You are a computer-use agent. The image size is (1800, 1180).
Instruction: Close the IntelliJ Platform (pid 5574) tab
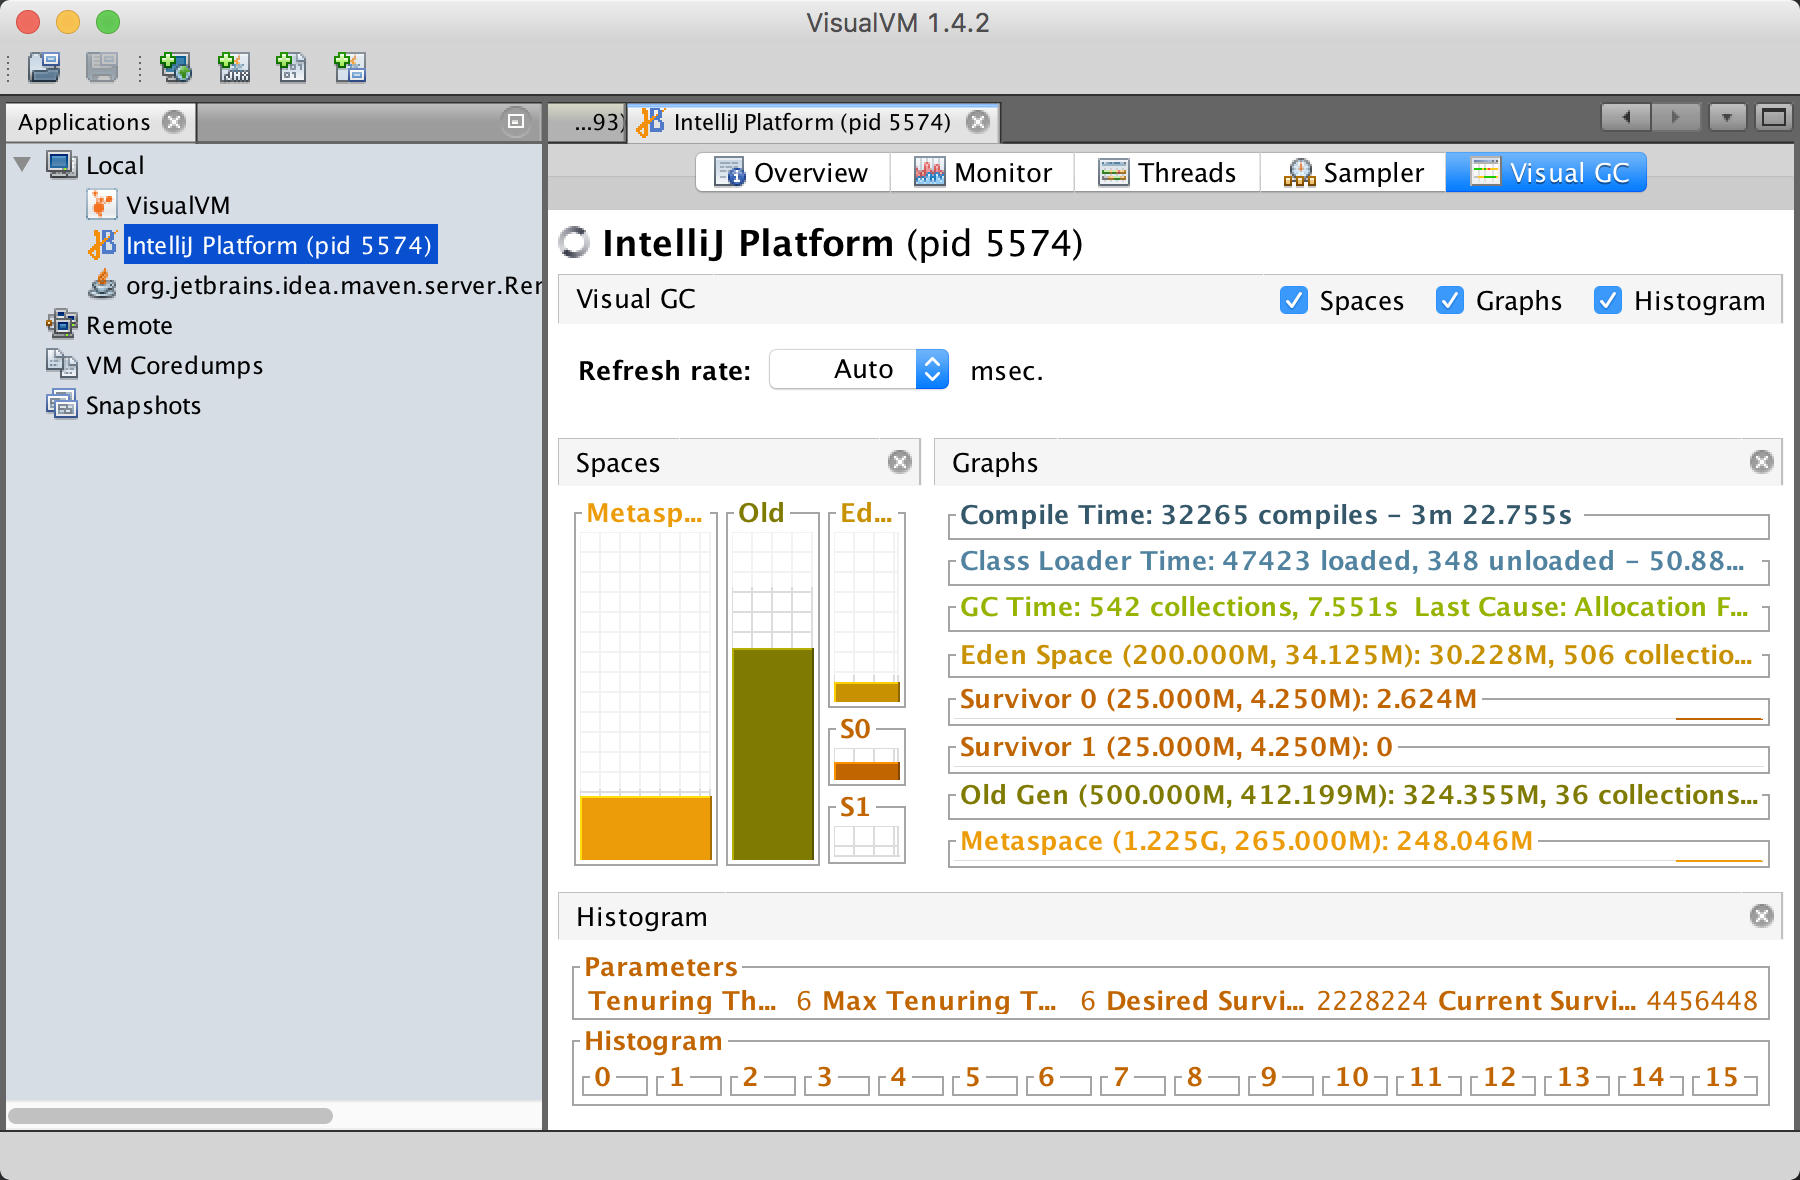(x=978, y=122)
